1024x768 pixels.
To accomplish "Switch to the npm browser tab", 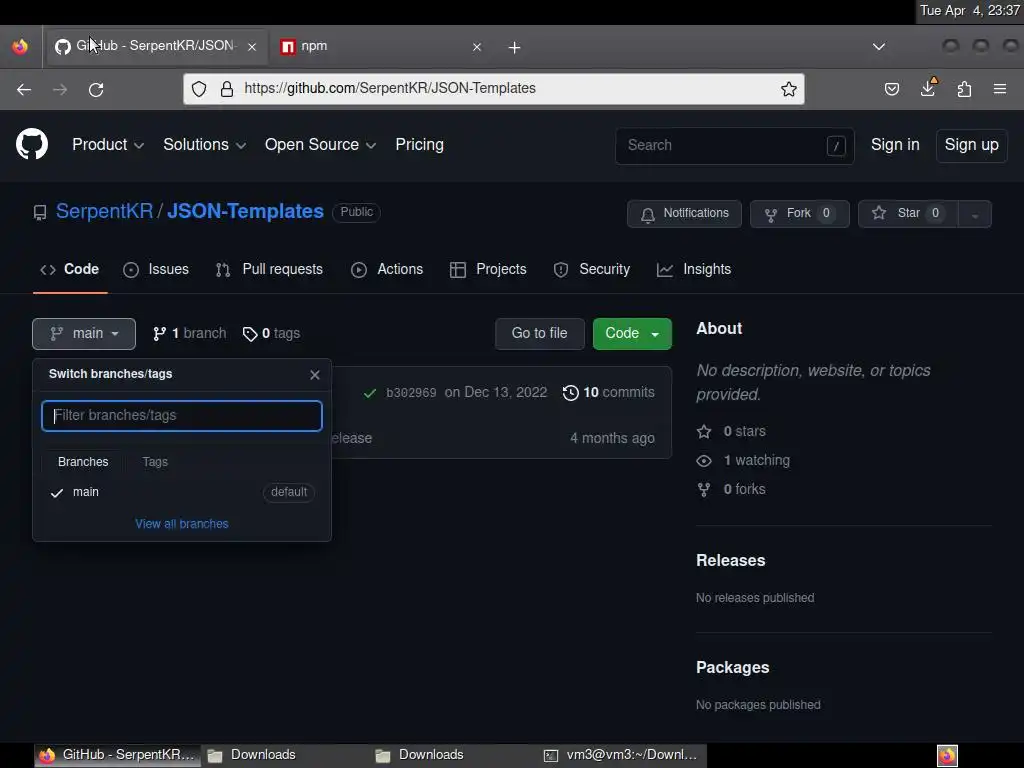I will (379, 47).
